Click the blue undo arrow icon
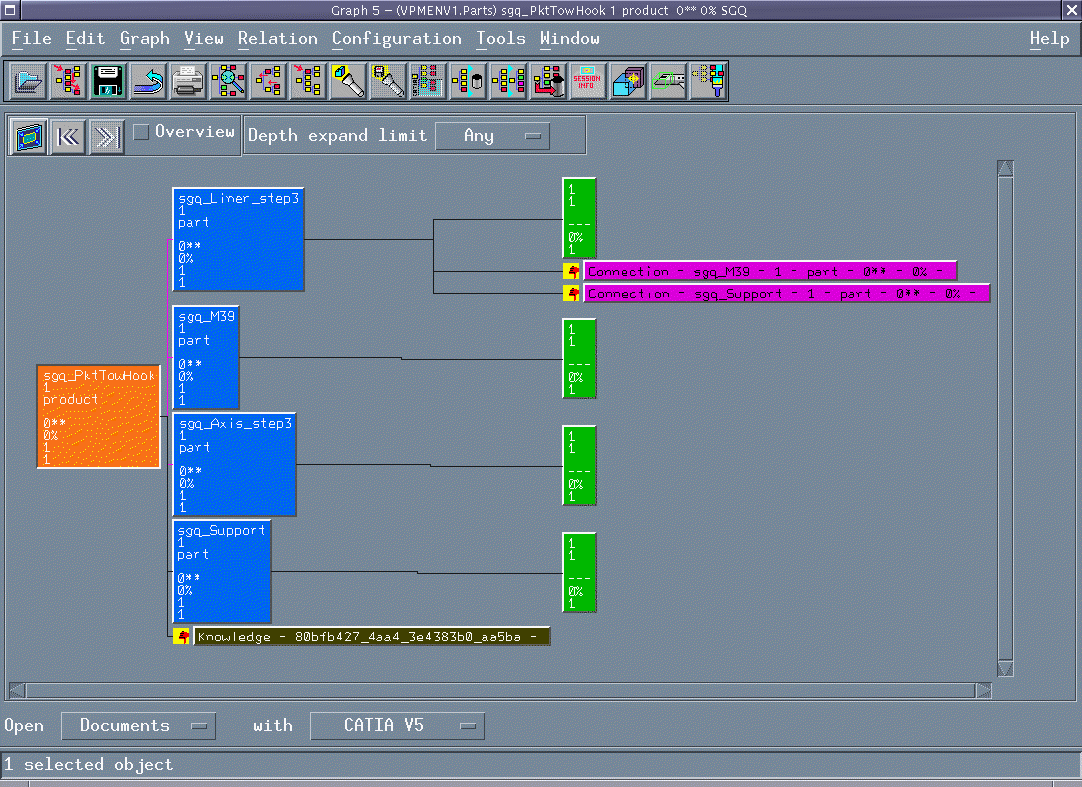This screenshot has width=1082, height=787. click(x=148, y=81)
